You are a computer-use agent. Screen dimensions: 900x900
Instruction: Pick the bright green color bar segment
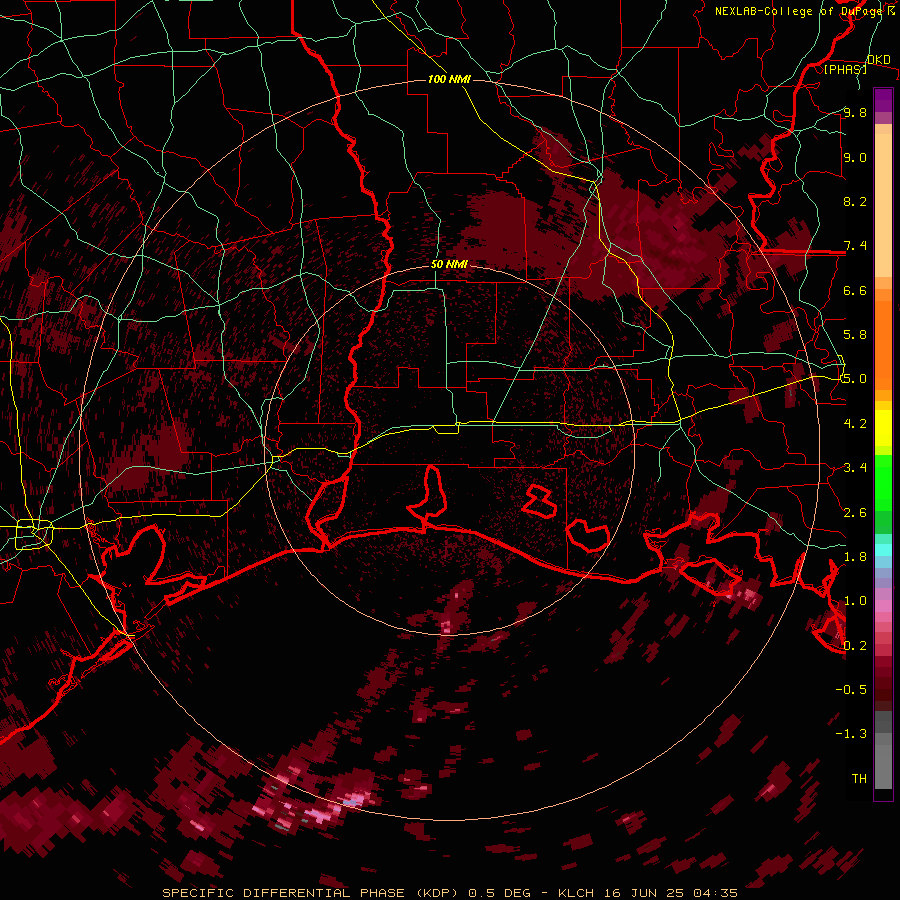click(x=883, y=484)
